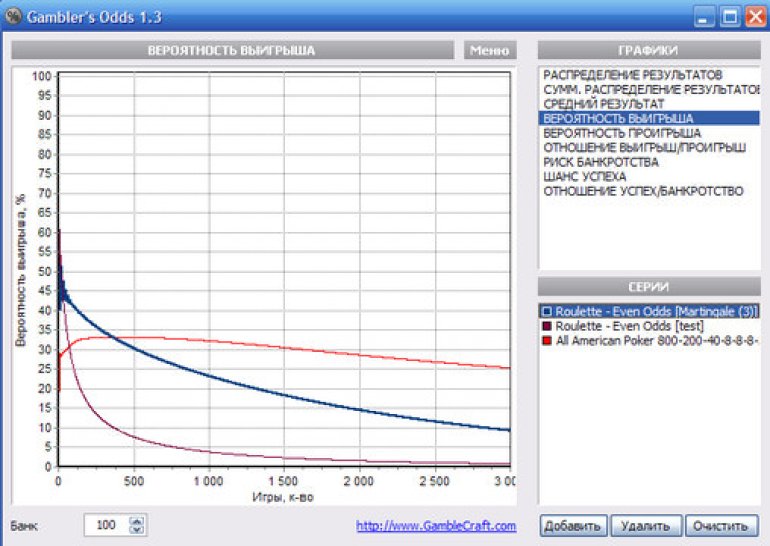Choose ВЕРОЯТНОСТЬ ПРОИГРЫША from the list
Image resolution: width=770 pixels, height=546 pixels.
coord(622,133)
